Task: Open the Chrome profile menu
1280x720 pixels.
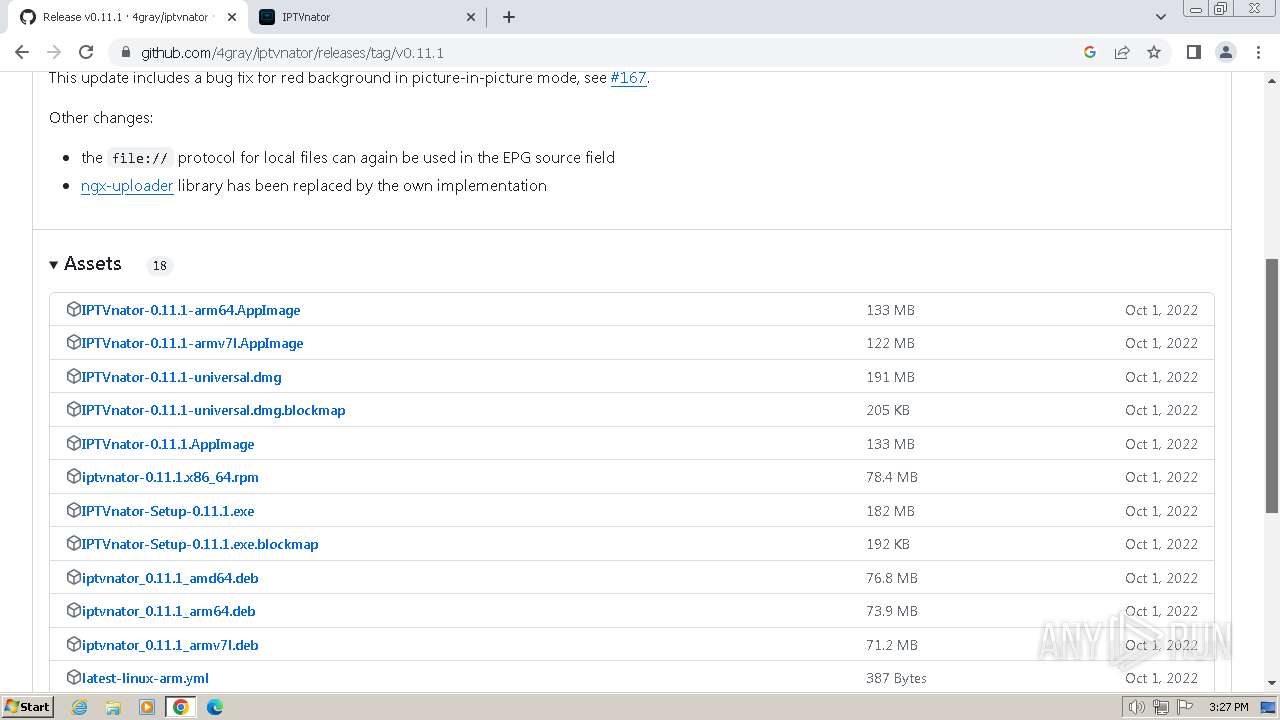Action: coord(1226,52)
